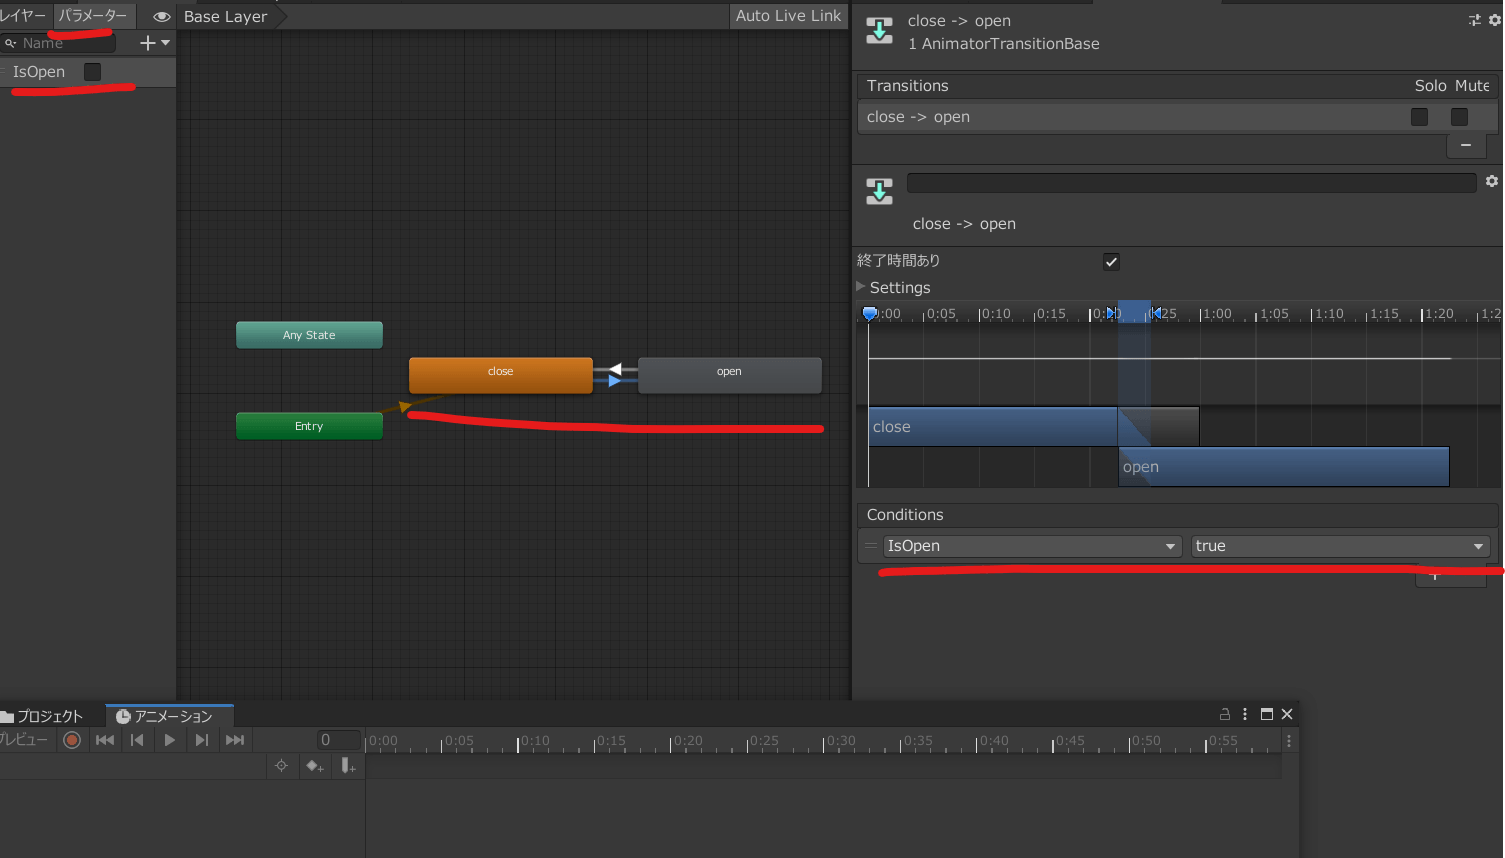Uncheck the 終了時間あり (Has Exit Time) checkbox
This screenshot has height=858, width=1505.
click(x=1111, y=262)
